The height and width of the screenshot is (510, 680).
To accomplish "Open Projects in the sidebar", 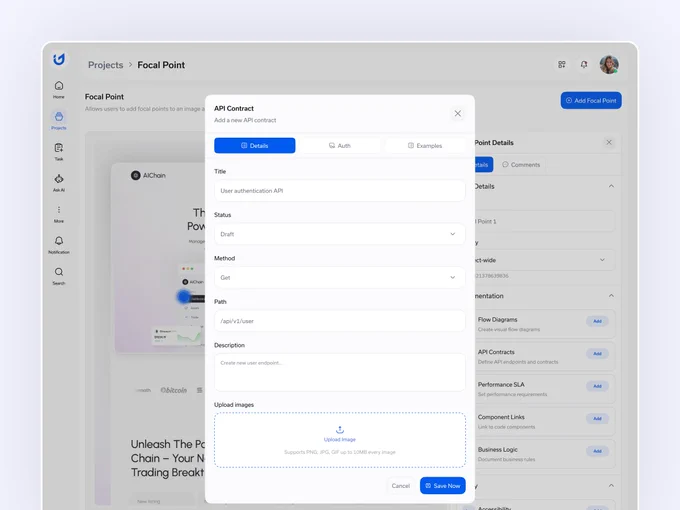I will click(x=59, y=121).
